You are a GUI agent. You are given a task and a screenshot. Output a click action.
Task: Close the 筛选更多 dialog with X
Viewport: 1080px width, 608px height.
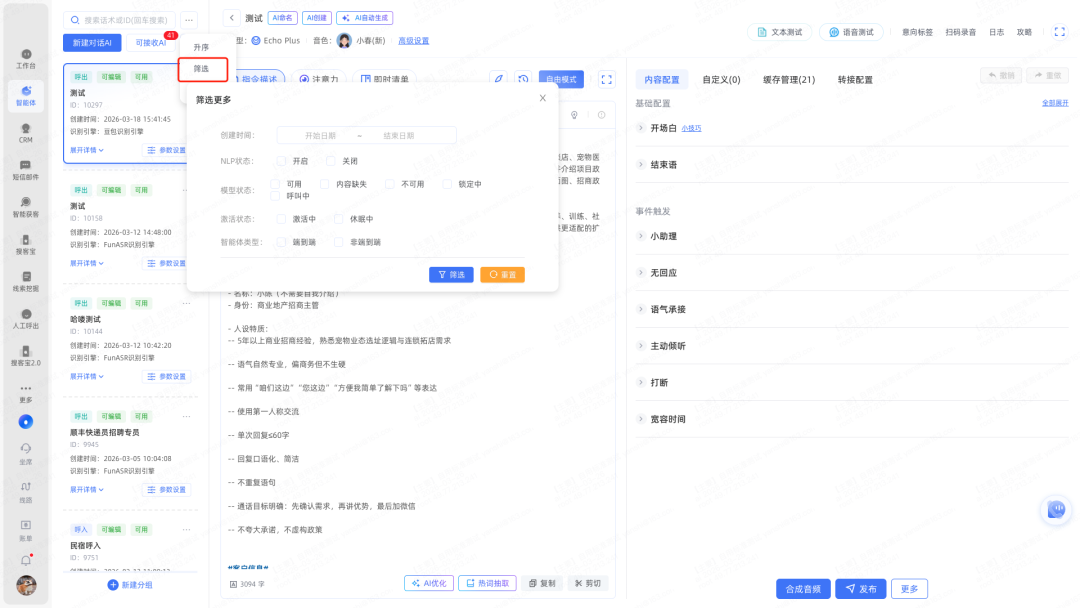point(543,98)
